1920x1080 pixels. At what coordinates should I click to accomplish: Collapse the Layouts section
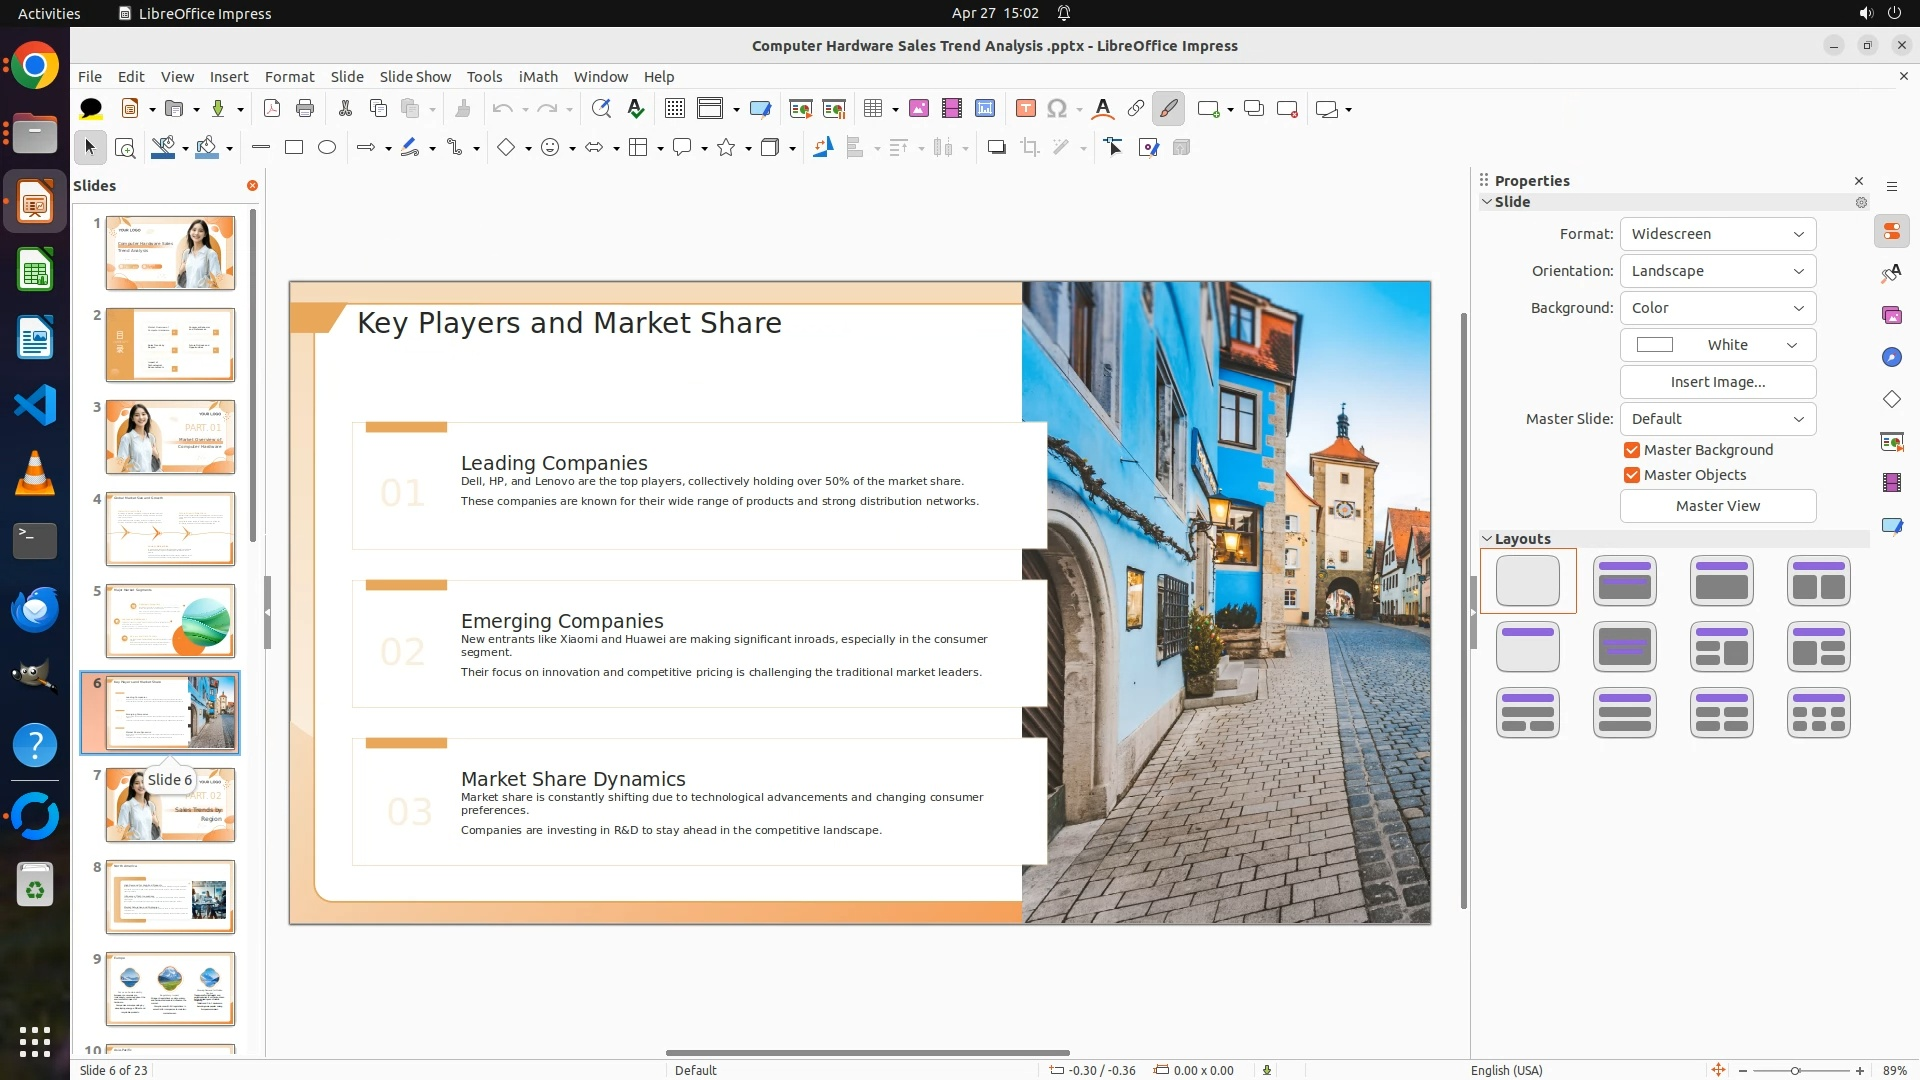click(1487, 539)
